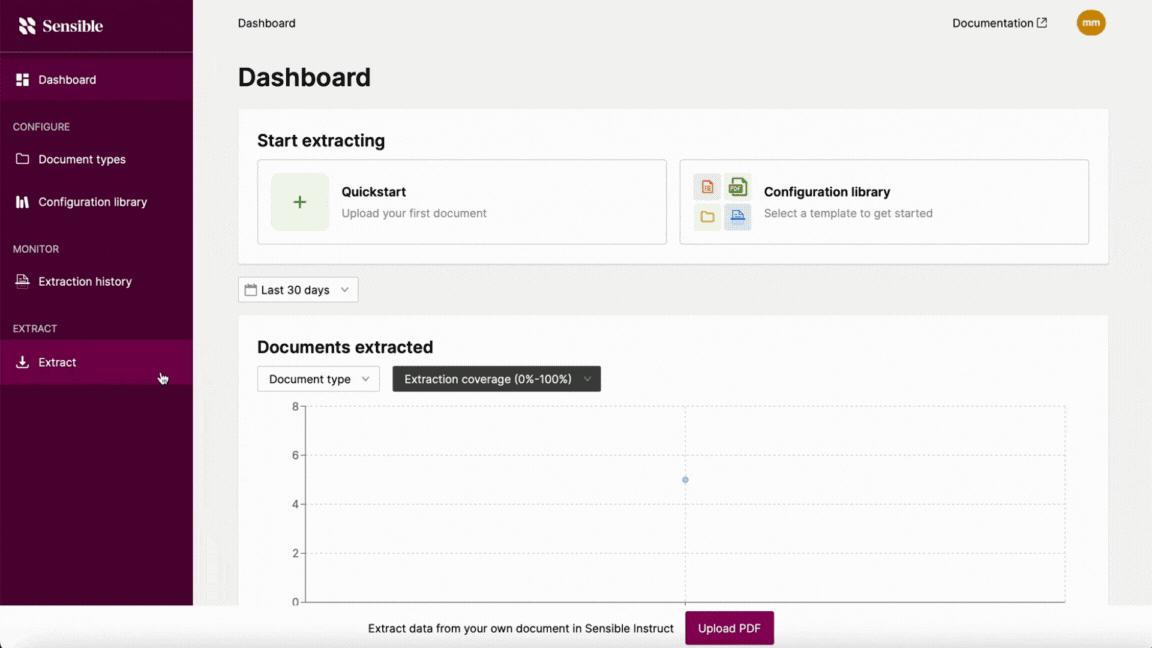Click the Configuration library books icon
This screenshot has width=1152, height=648.
tap(23, 202)
